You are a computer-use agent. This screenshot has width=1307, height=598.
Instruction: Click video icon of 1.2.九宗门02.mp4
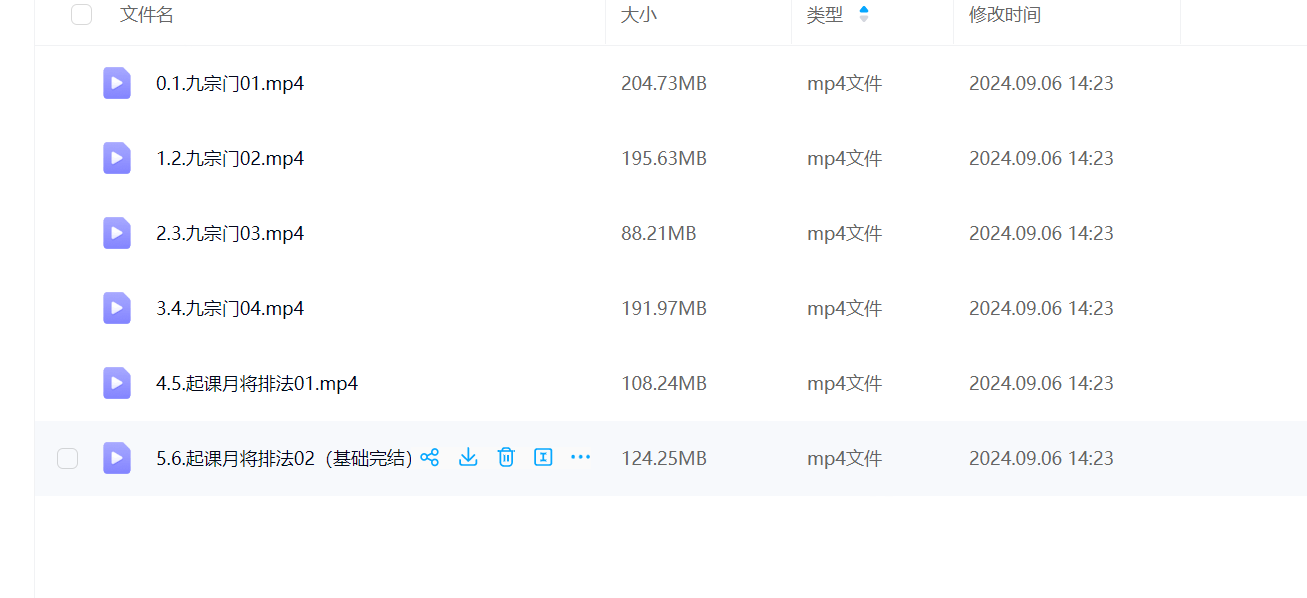117,158
